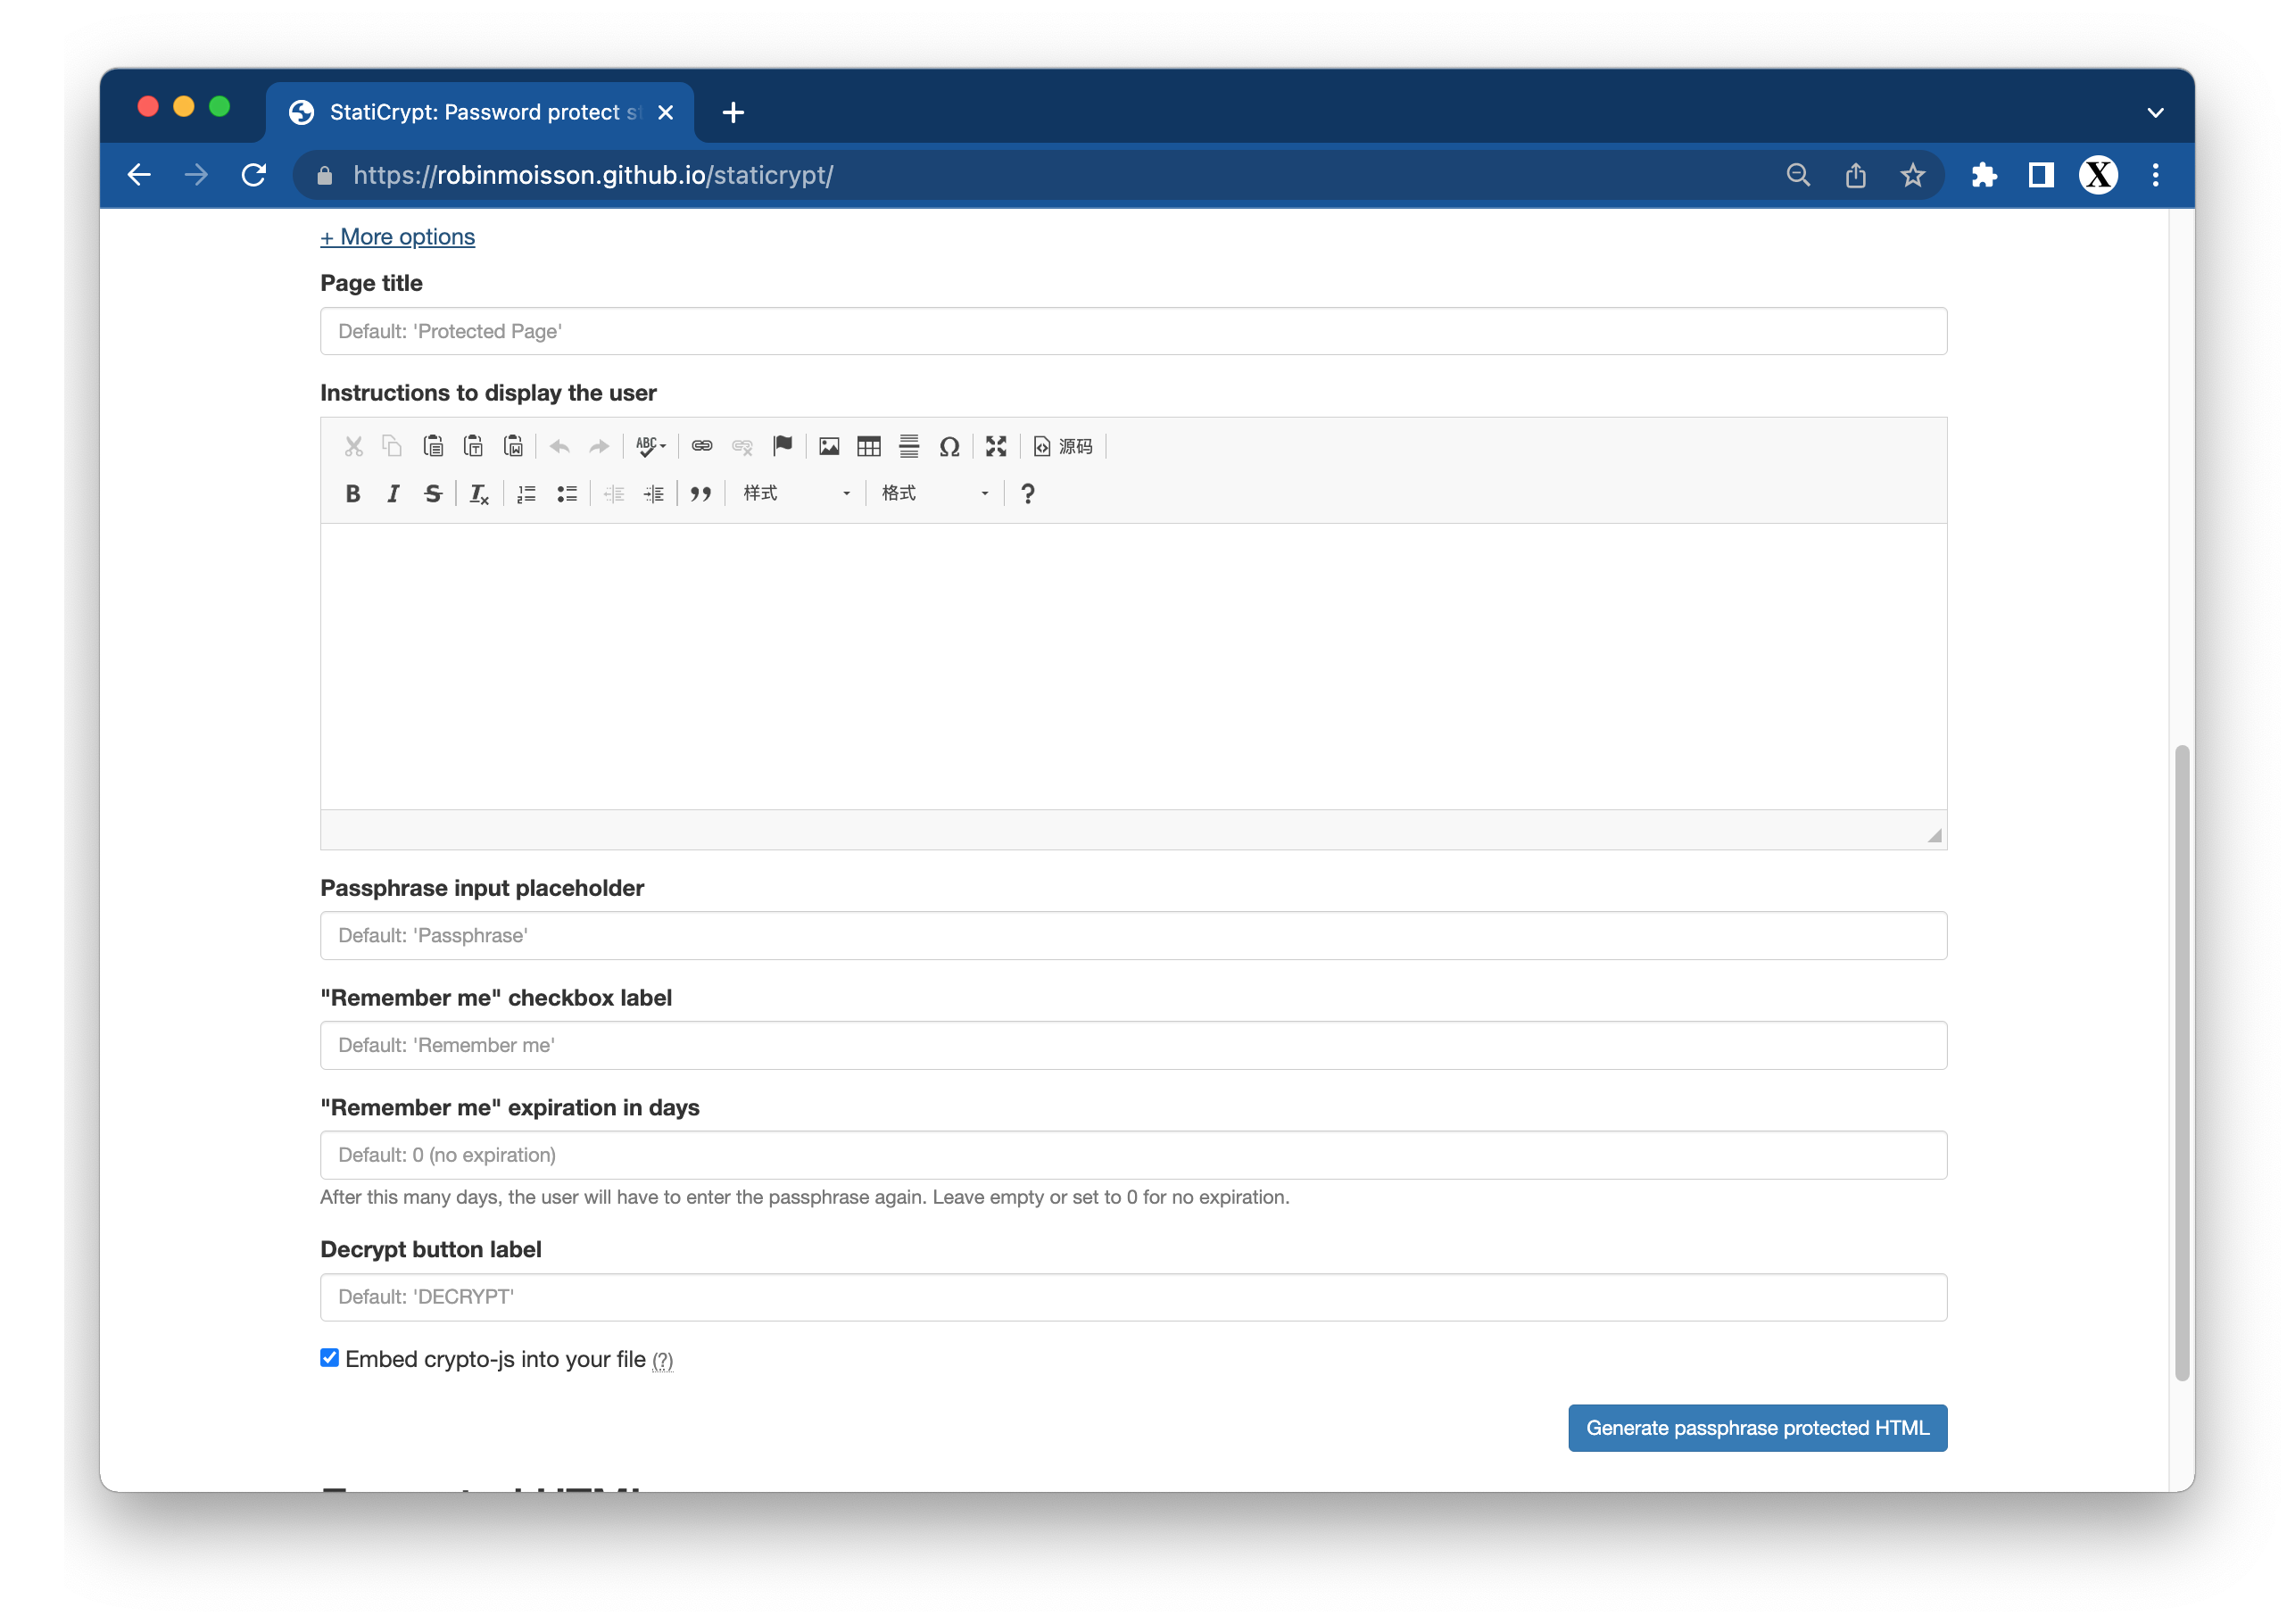Uncheck Embed crypto-js into your file

click(329, 1357)
